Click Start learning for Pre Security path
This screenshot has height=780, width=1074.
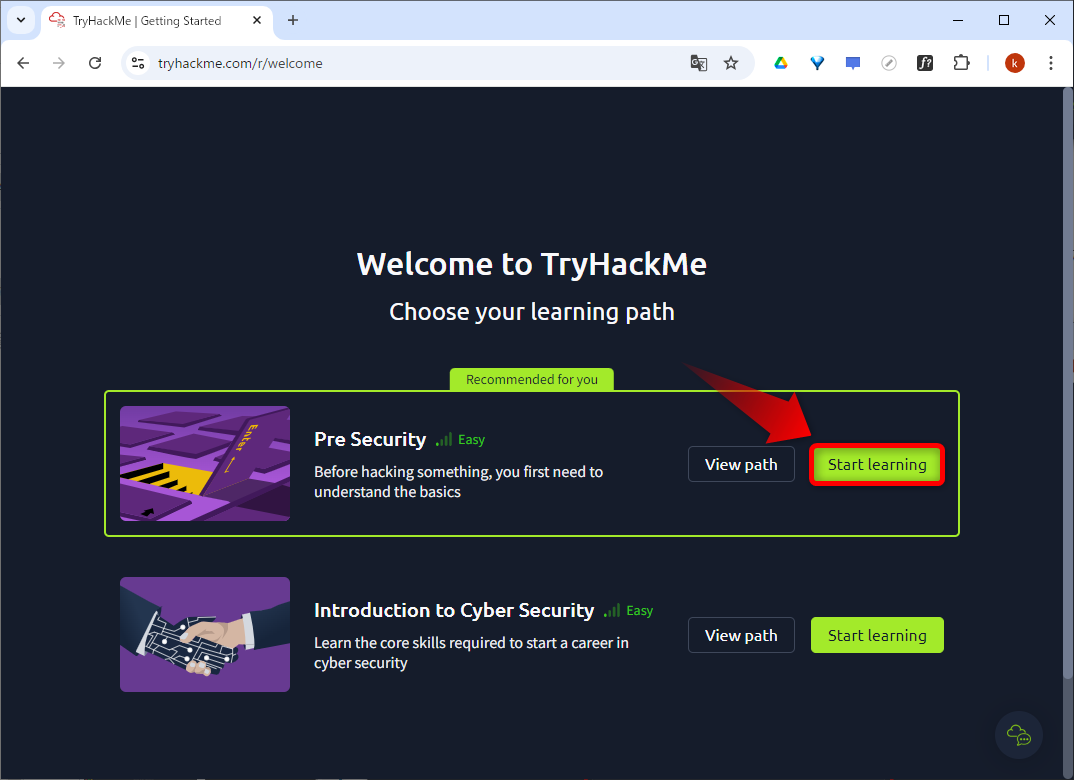pyautogui.click(x=877, y=464)
